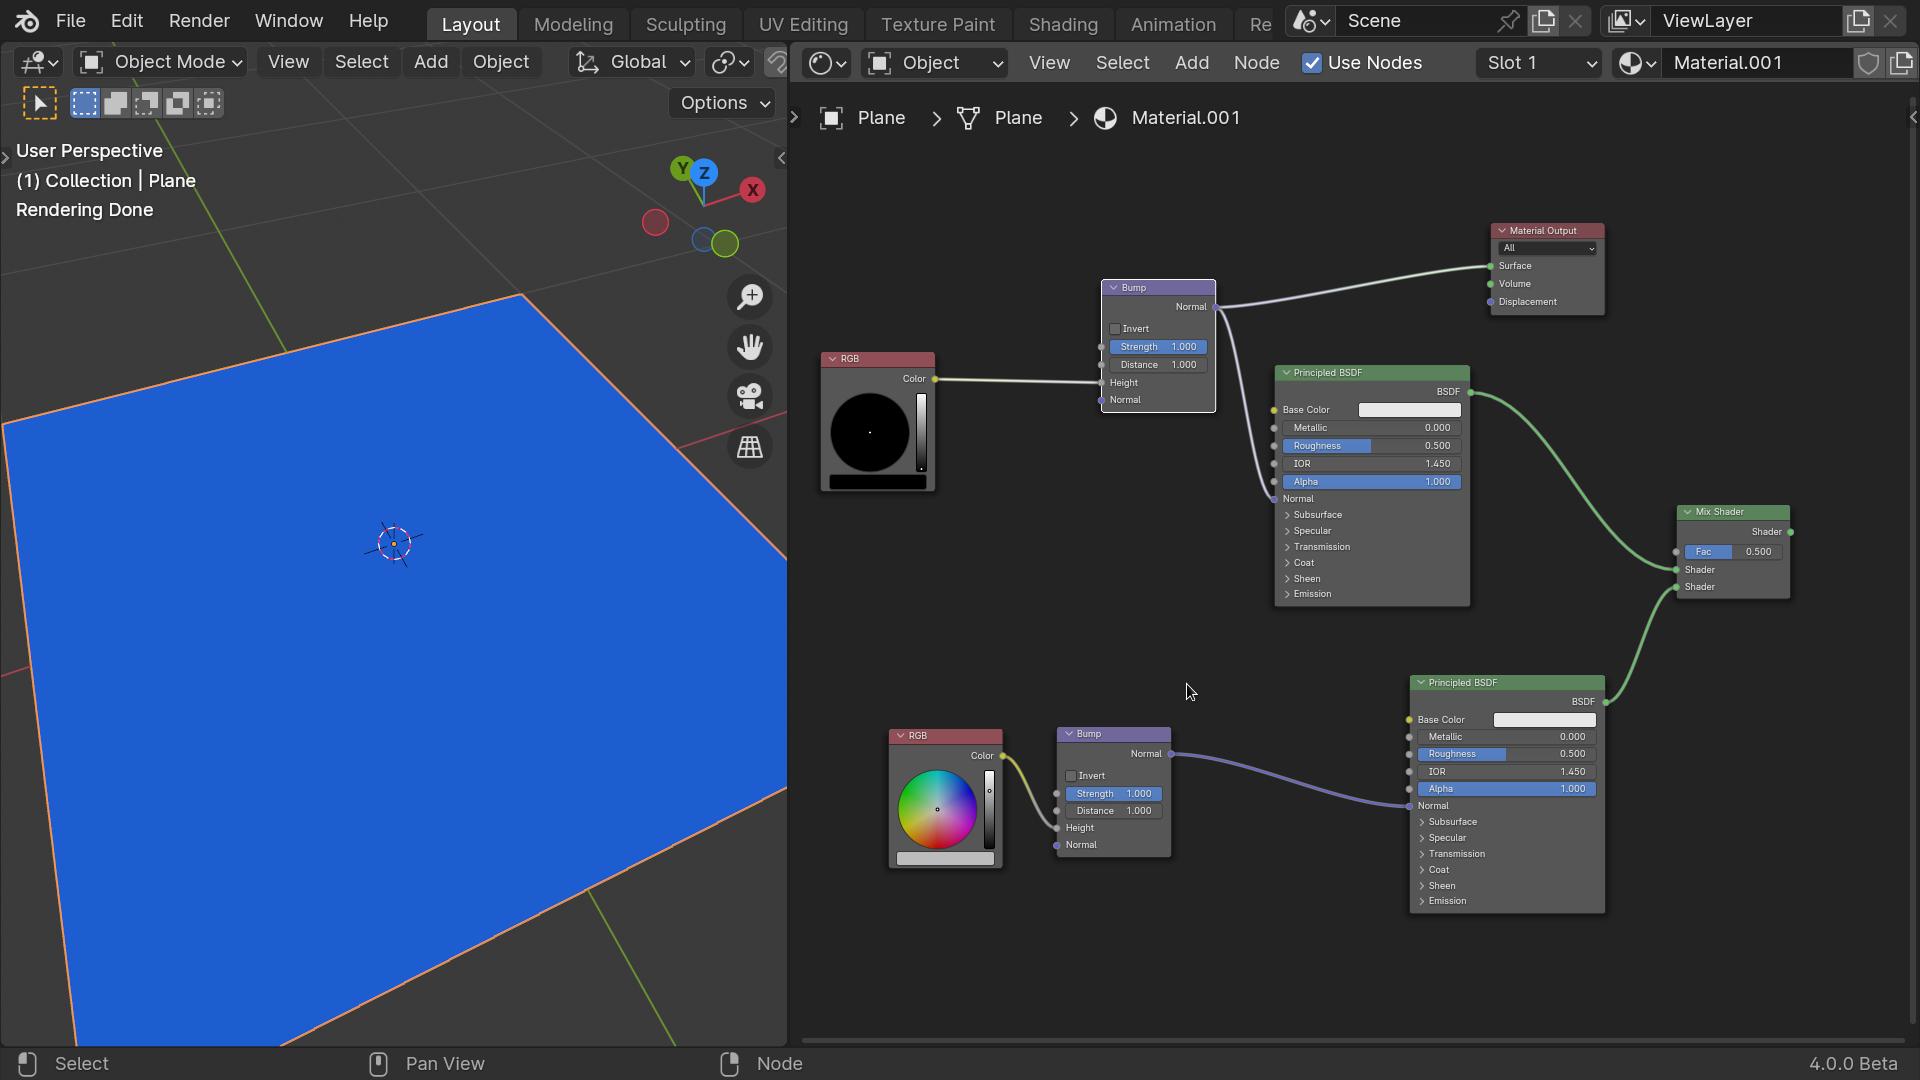Activate the Zoom magnifier icon in the viewport
Screen dimensions: 1920x1080
749,296
